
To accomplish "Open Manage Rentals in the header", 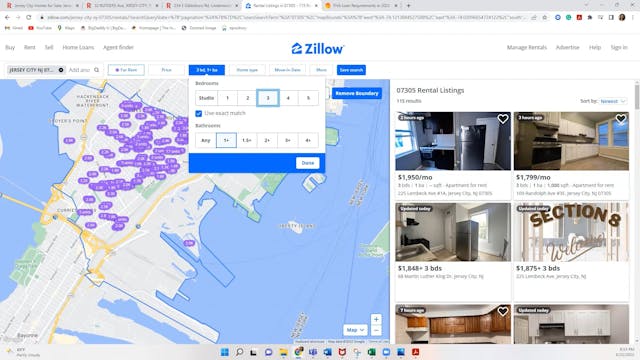I will point(527,47).
